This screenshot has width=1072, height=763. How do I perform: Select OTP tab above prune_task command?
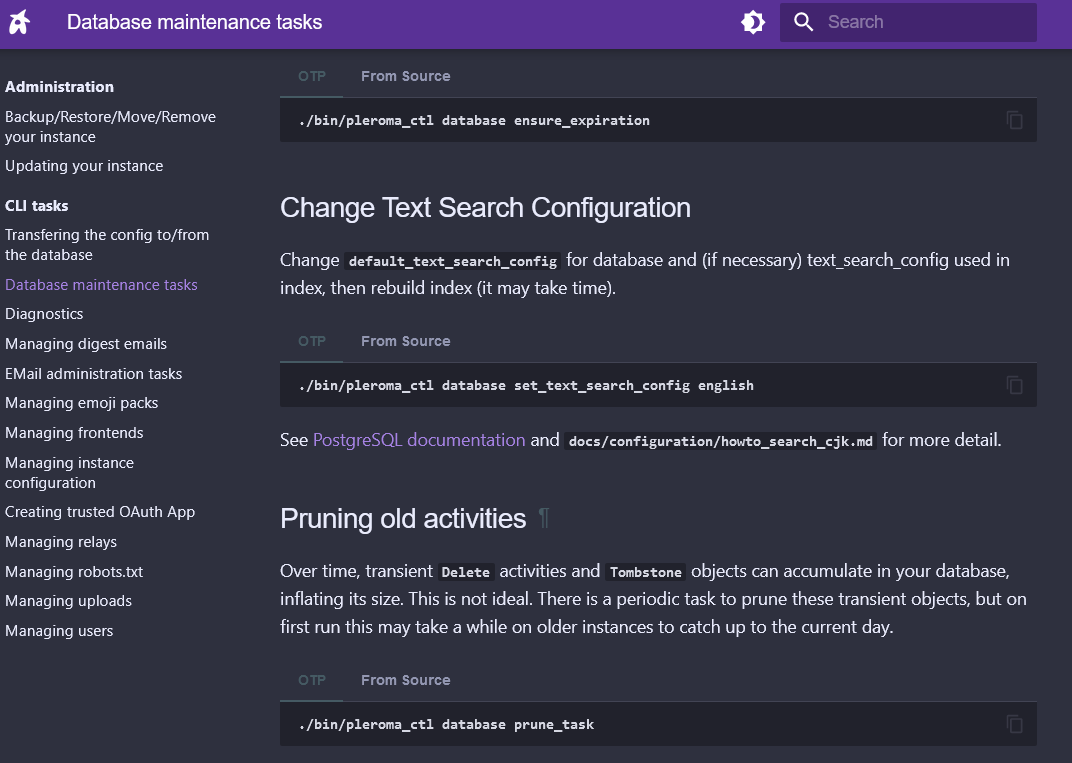coord(312,680)
